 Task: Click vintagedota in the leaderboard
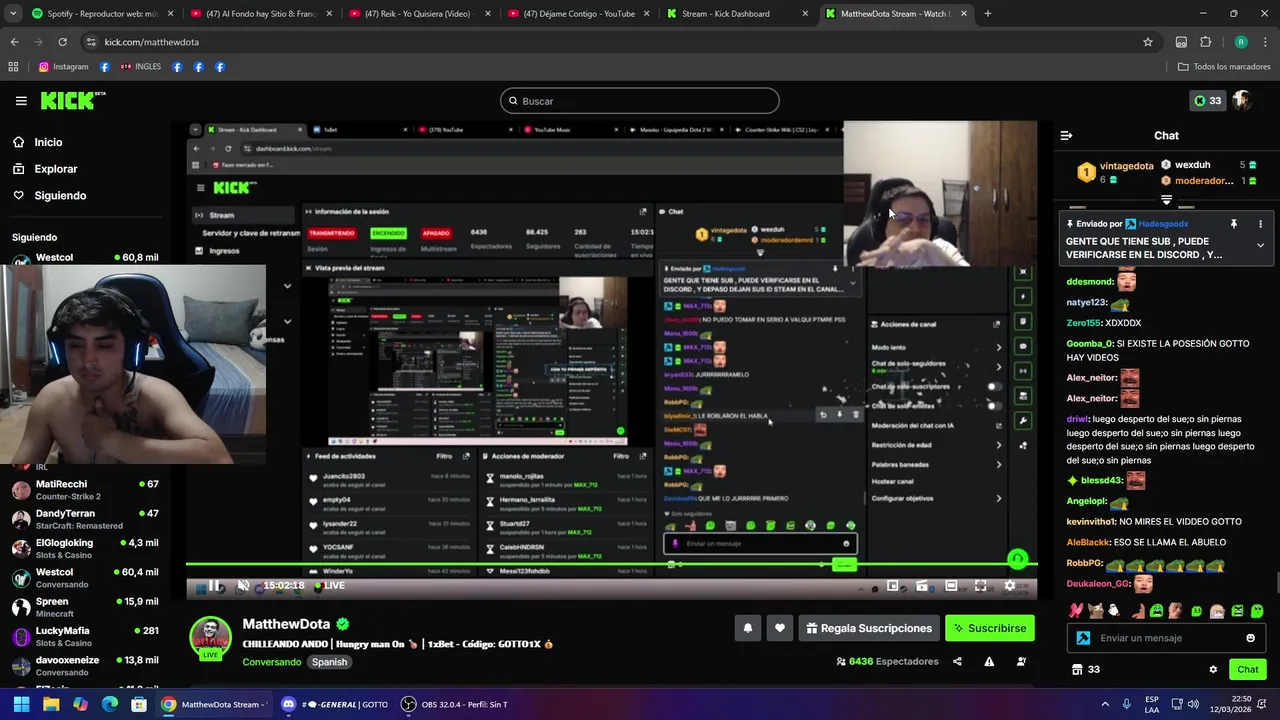1127,166
